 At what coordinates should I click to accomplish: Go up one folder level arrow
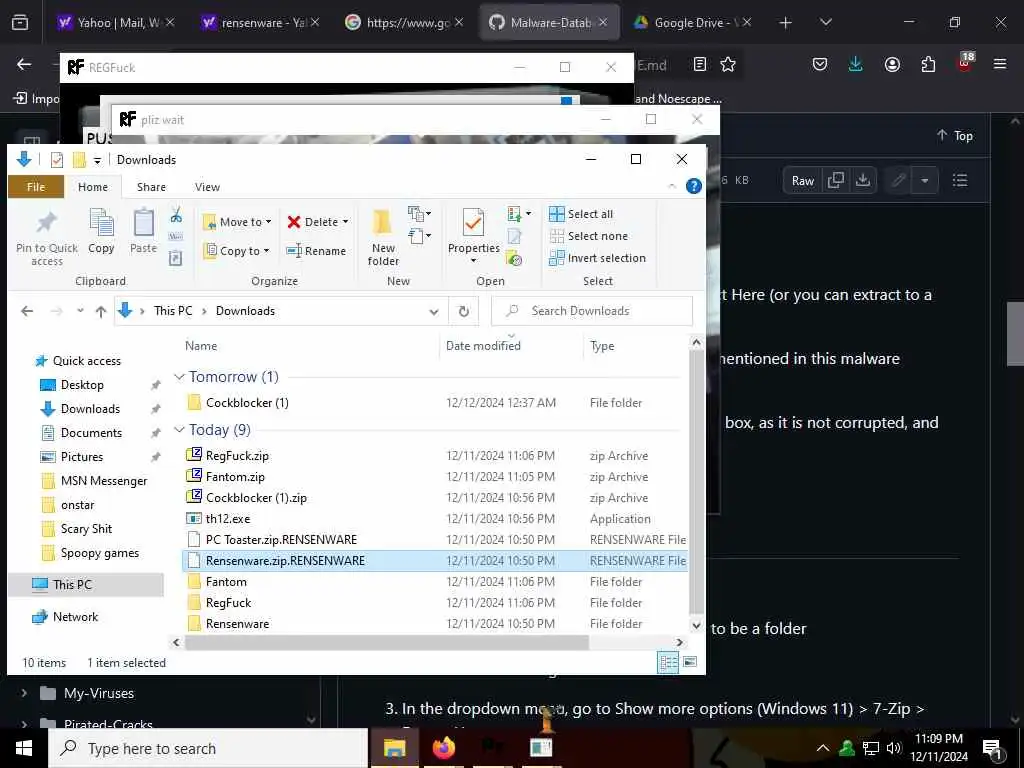101,312
